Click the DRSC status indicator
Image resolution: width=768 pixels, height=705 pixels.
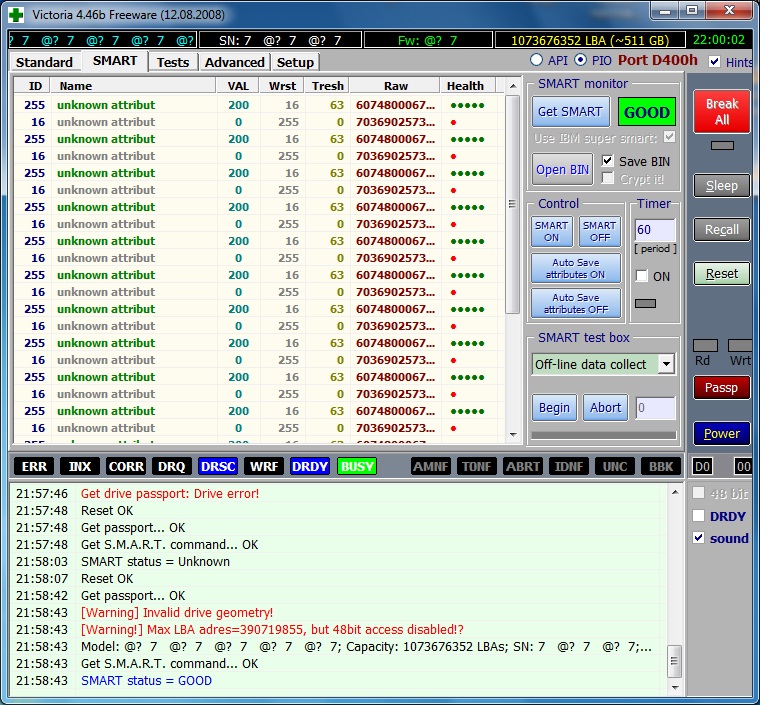[219, 466]
